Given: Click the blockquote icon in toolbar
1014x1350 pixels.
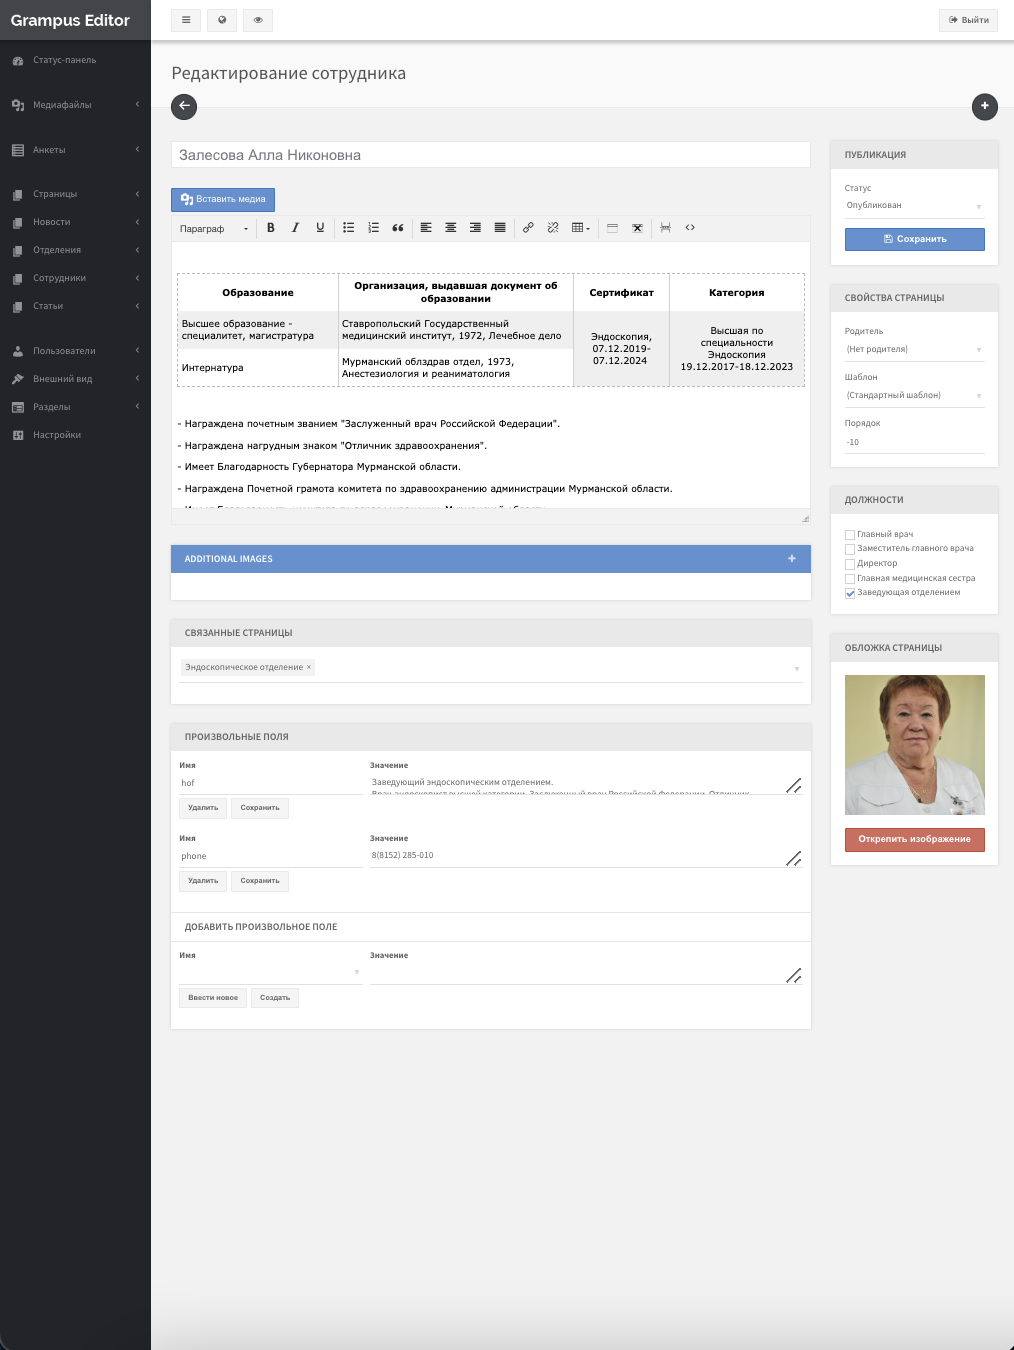Looking at the screenshot, I should pos(398,228).
